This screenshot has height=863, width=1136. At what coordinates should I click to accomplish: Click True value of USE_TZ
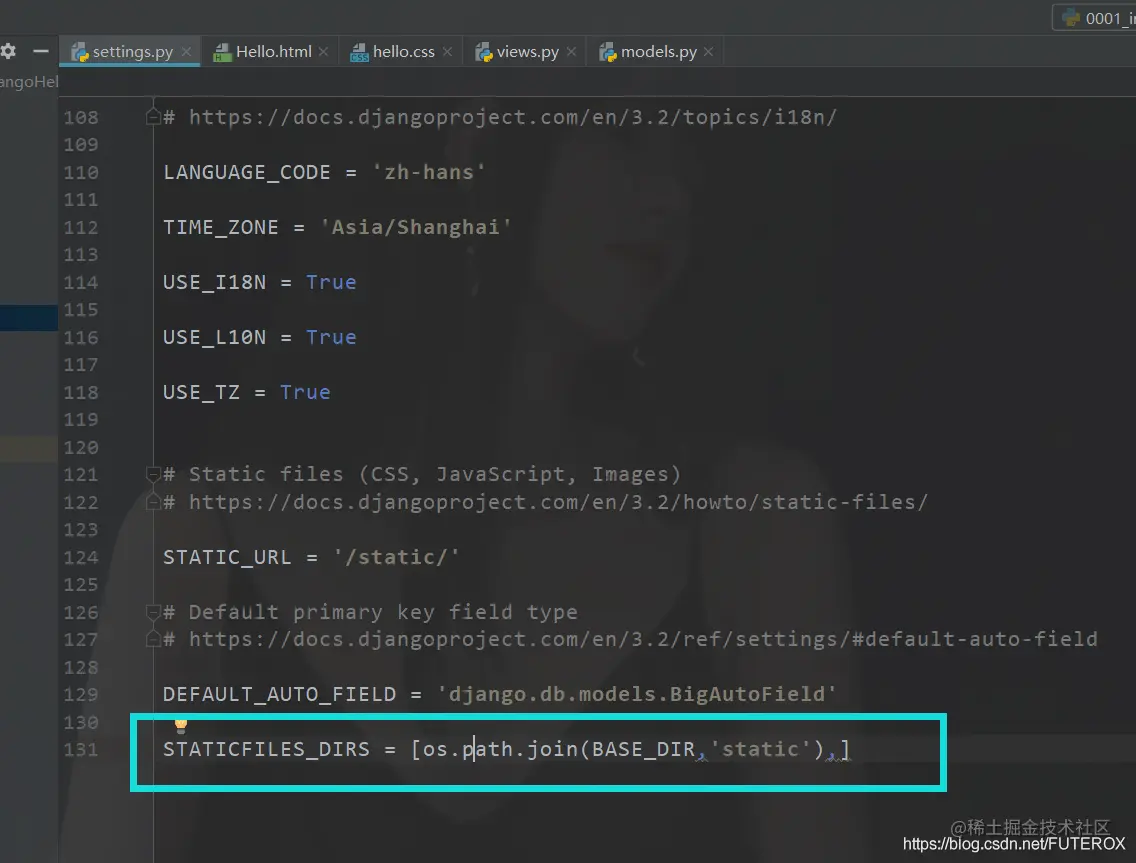(305, 392)
